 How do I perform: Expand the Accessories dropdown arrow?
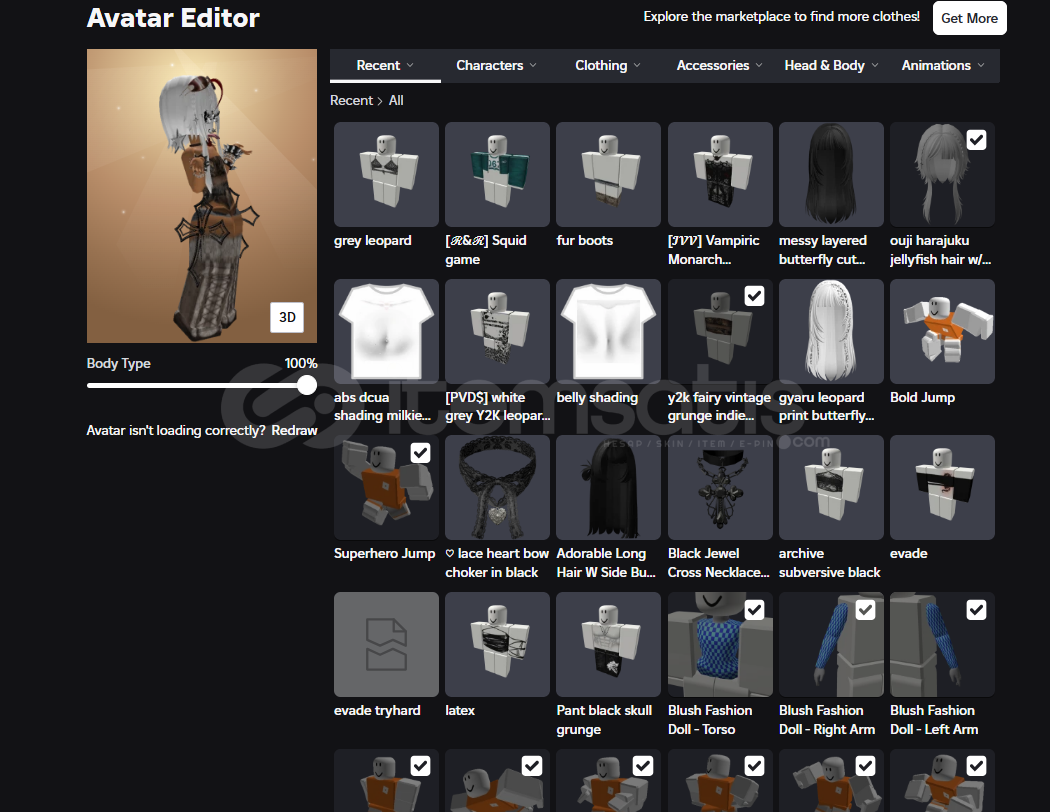pos(759,66)
